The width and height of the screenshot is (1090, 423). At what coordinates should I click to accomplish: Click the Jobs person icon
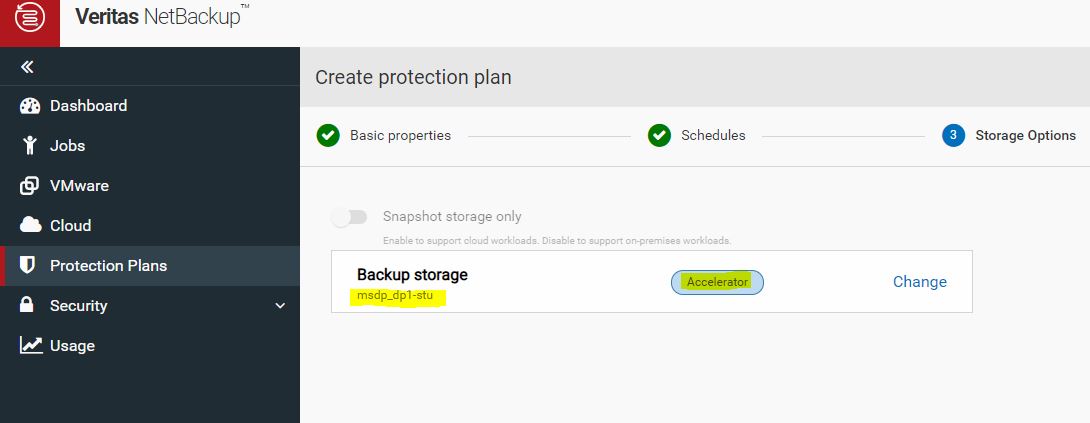point(30,146)
